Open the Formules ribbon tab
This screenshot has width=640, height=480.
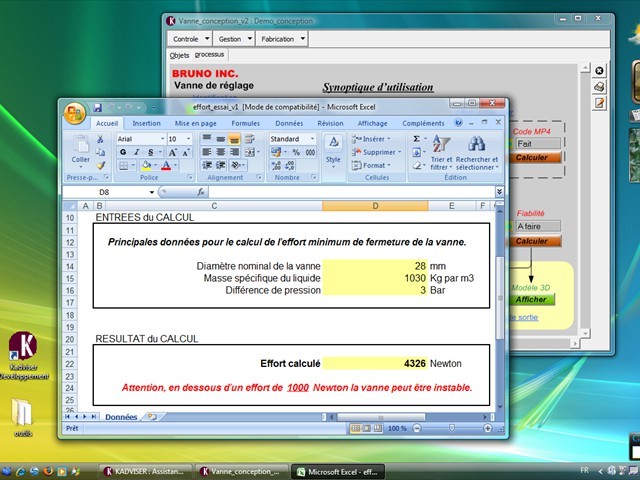245,123
